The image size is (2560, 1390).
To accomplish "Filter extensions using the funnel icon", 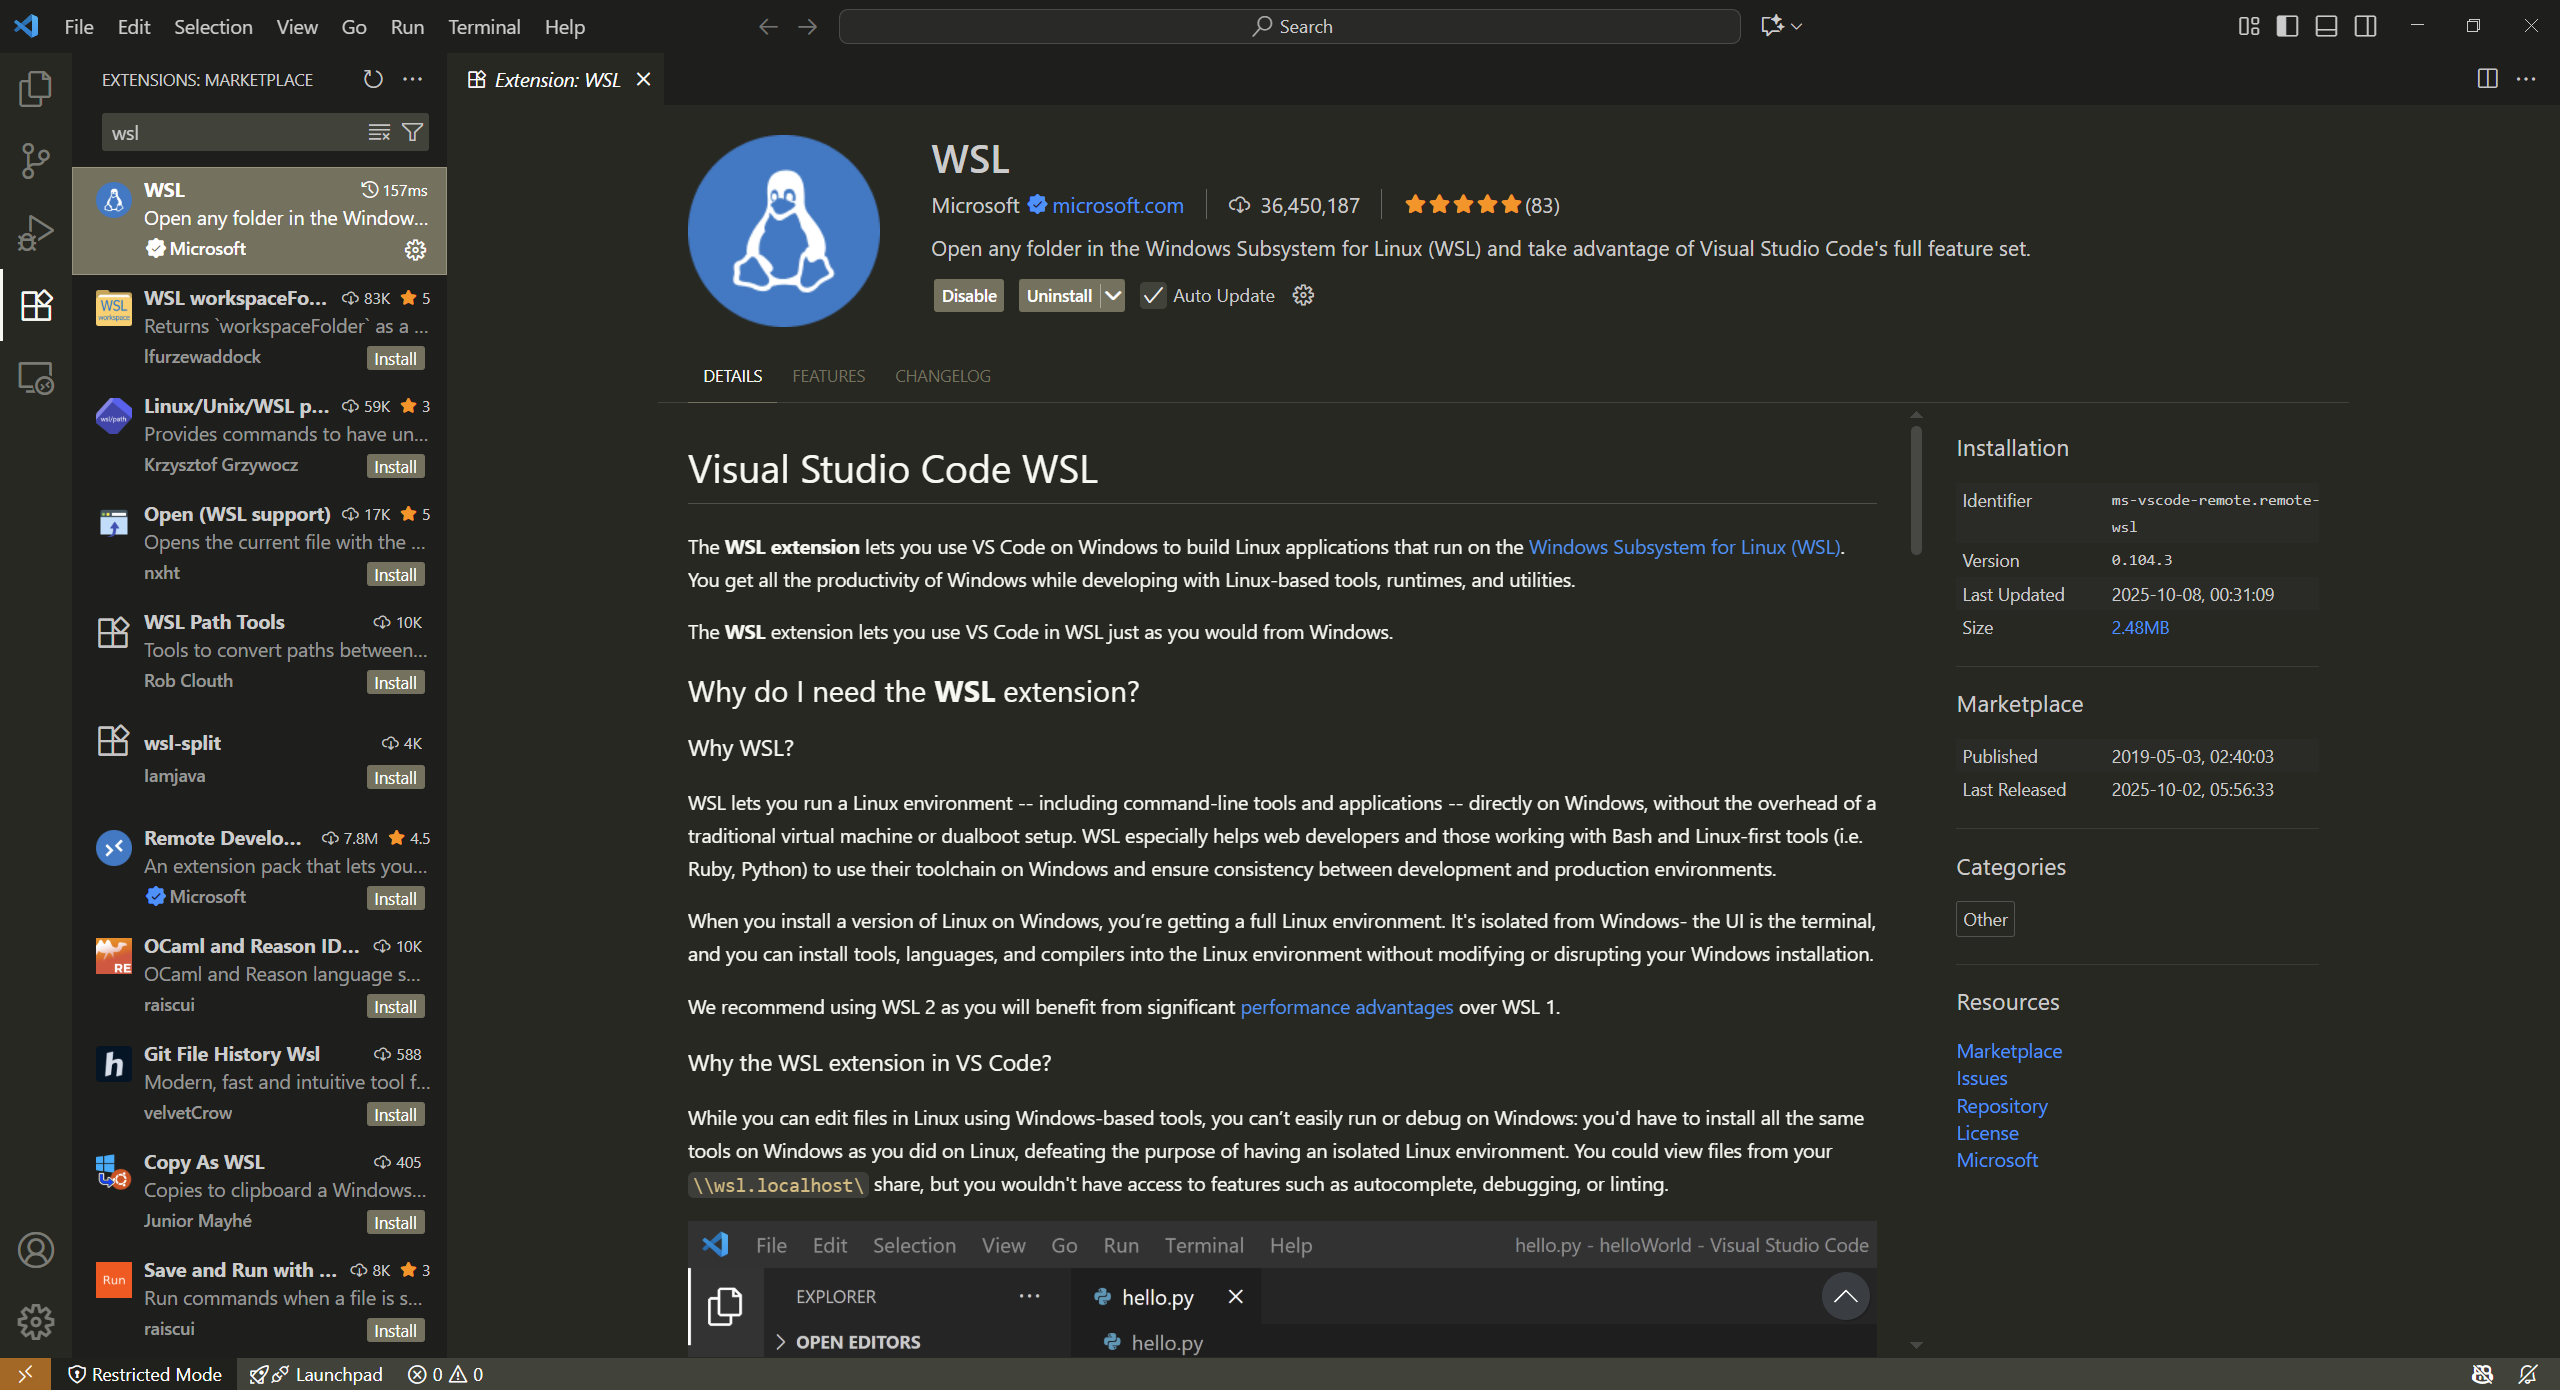I will [x=412, y=131].
